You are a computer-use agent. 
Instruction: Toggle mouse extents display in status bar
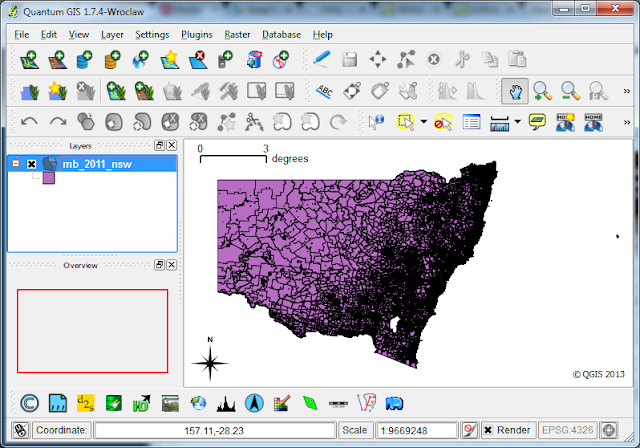click(x=19, y=430)
